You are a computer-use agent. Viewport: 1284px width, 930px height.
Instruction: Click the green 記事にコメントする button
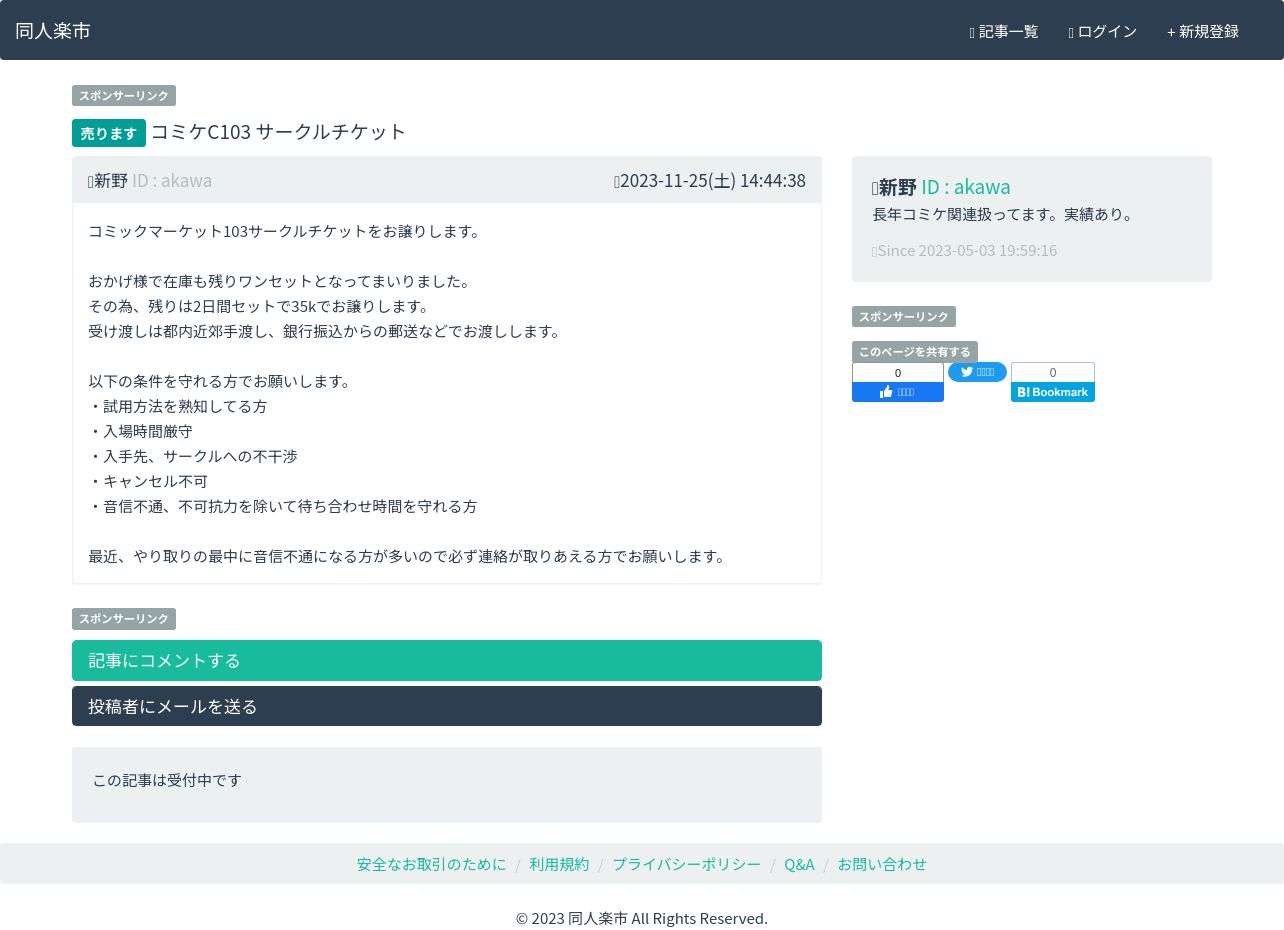(x=447, y=660)
